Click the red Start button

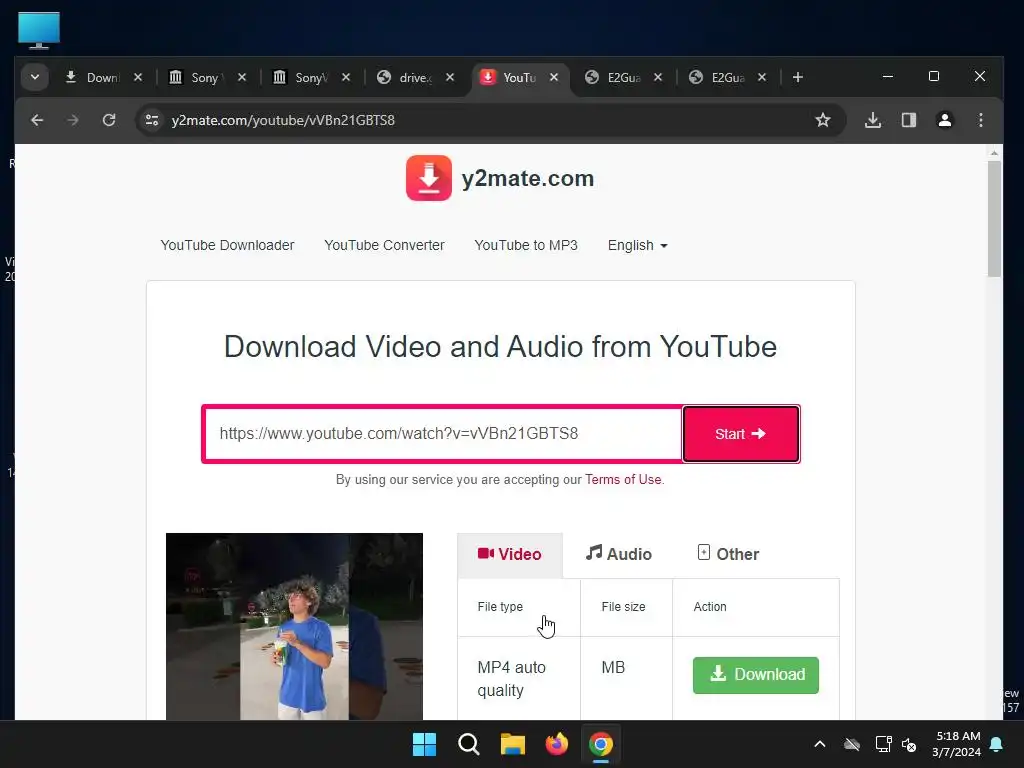[741, 434]
